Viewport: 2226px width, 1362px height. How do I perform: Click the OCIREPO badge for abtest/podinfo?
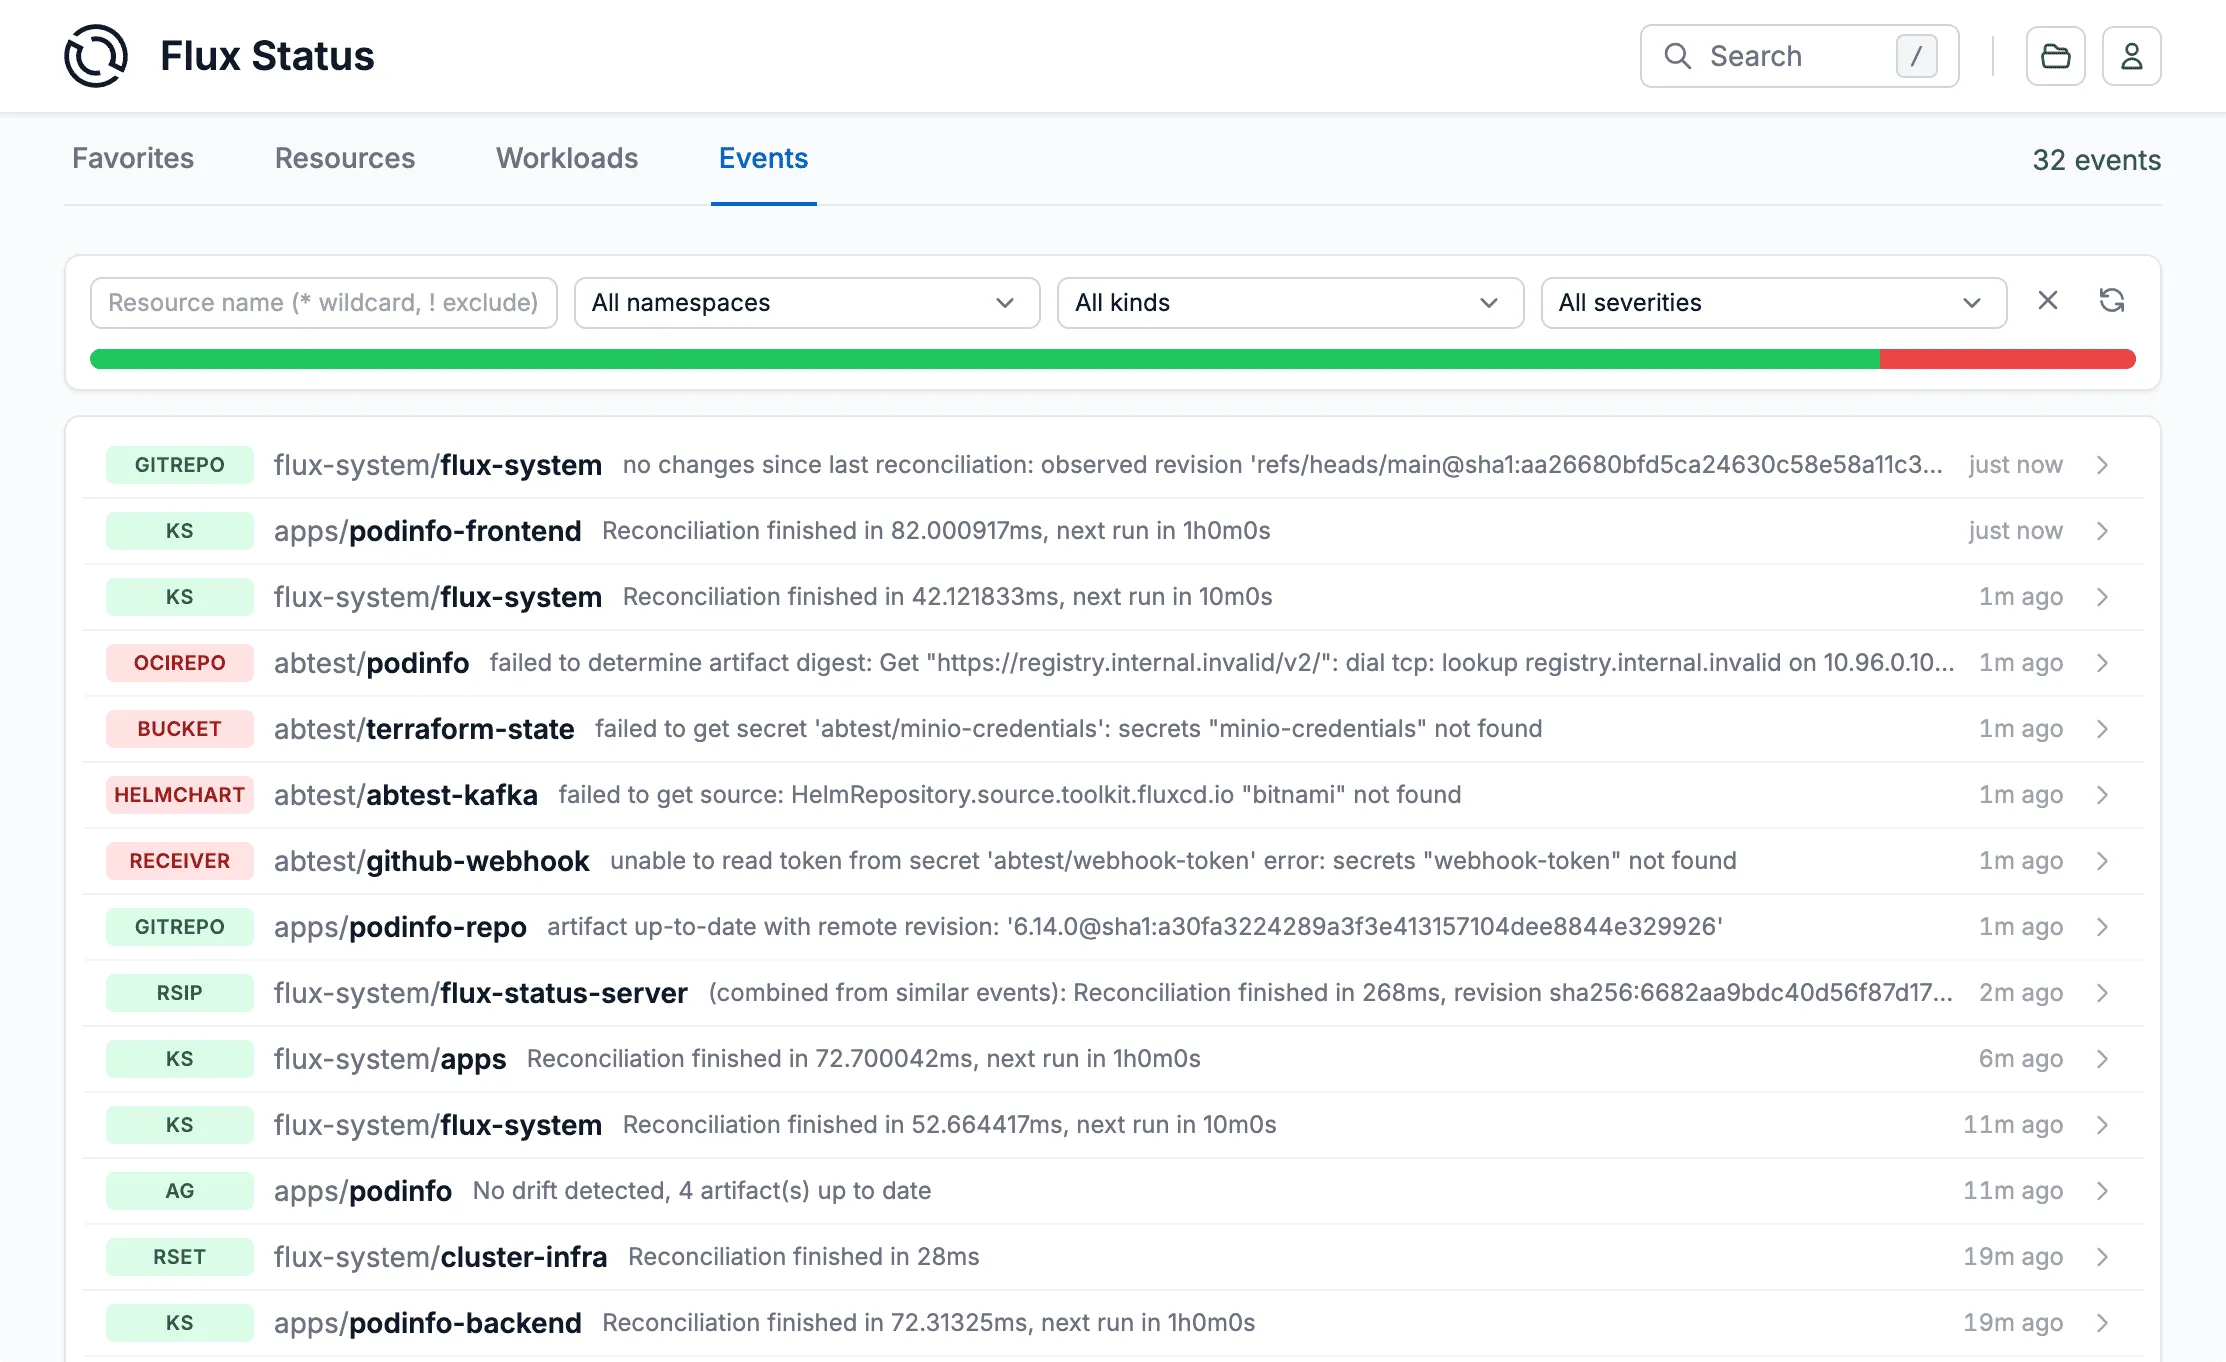click(x=180, y=663)
